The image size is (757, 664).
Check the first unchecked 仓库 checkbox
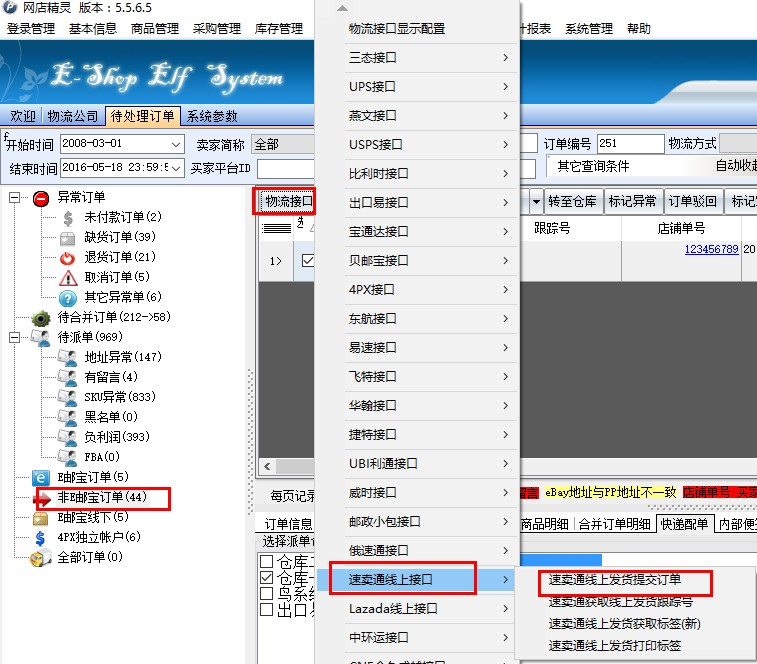(266, 561)
